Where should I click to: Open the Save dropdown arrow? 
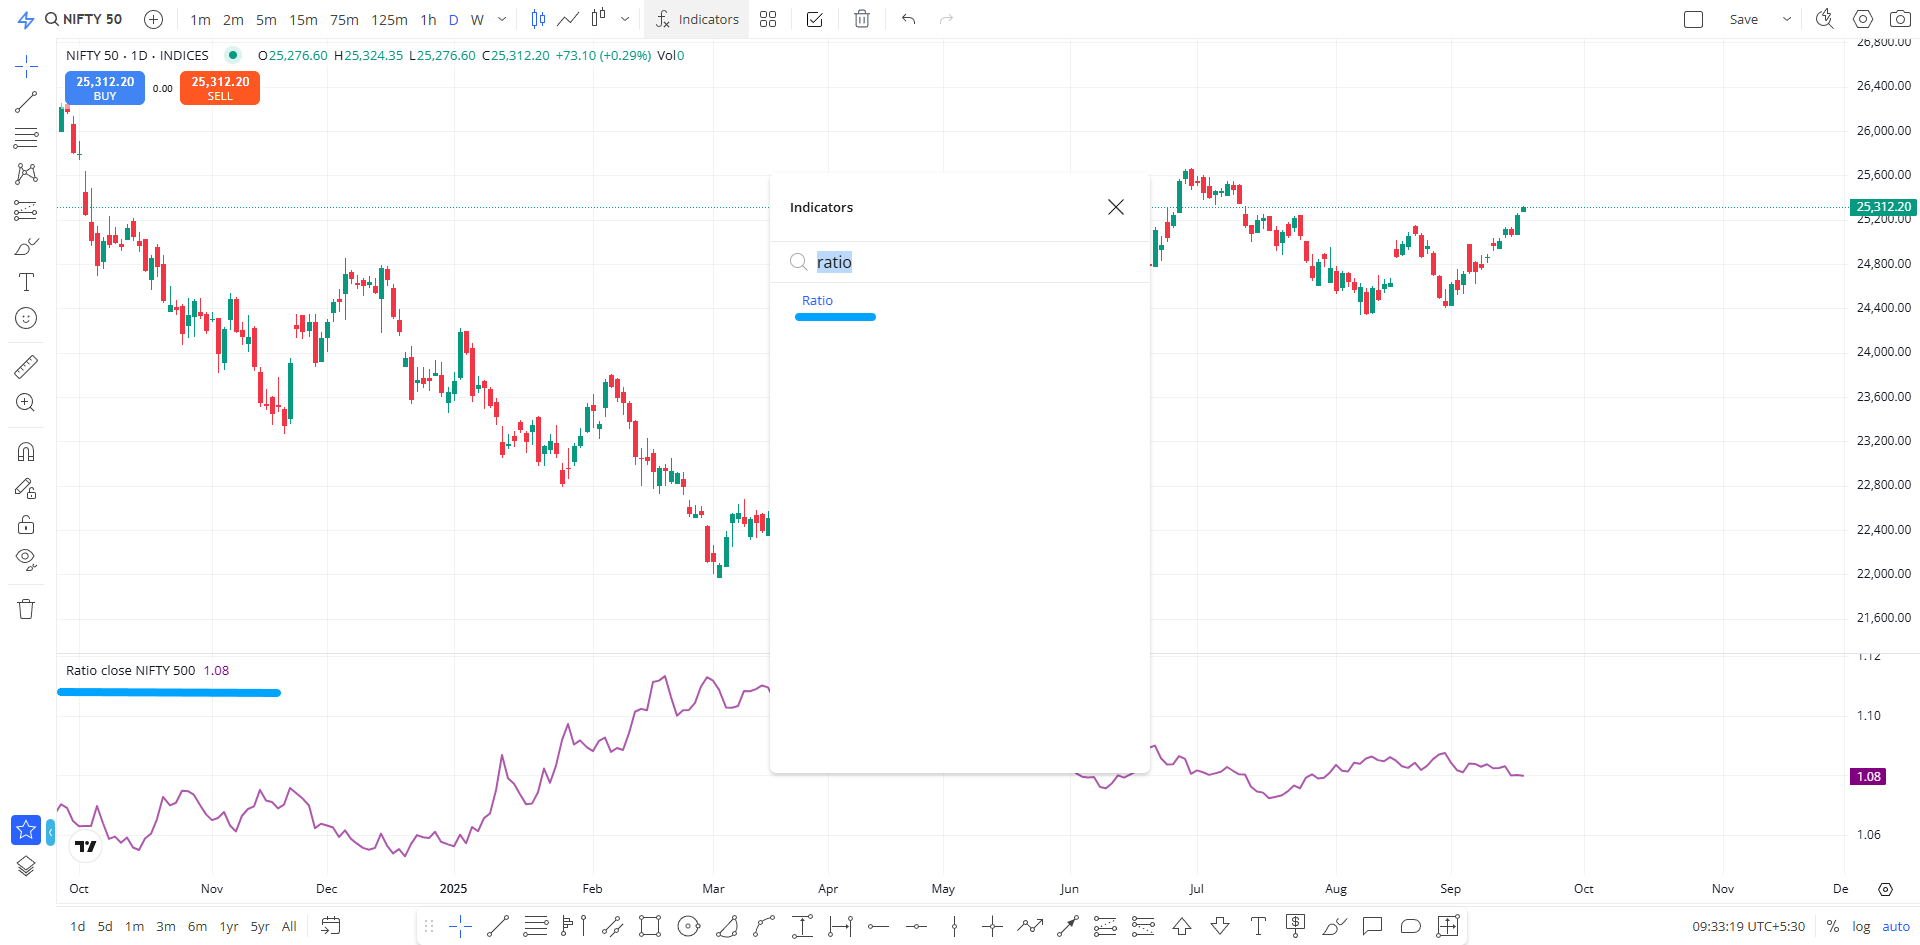point(1787,19)
